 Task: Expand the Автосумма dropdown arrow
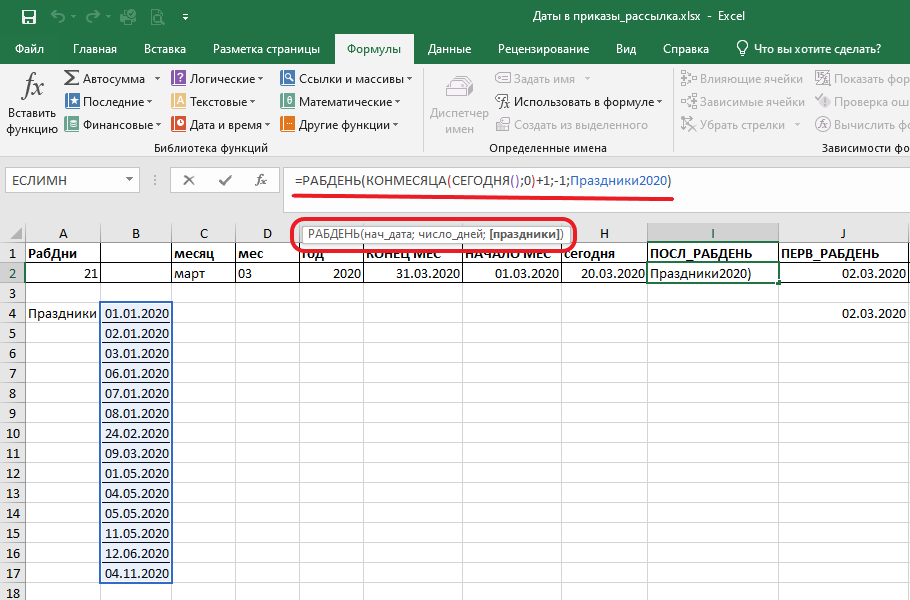click(157, 78)
